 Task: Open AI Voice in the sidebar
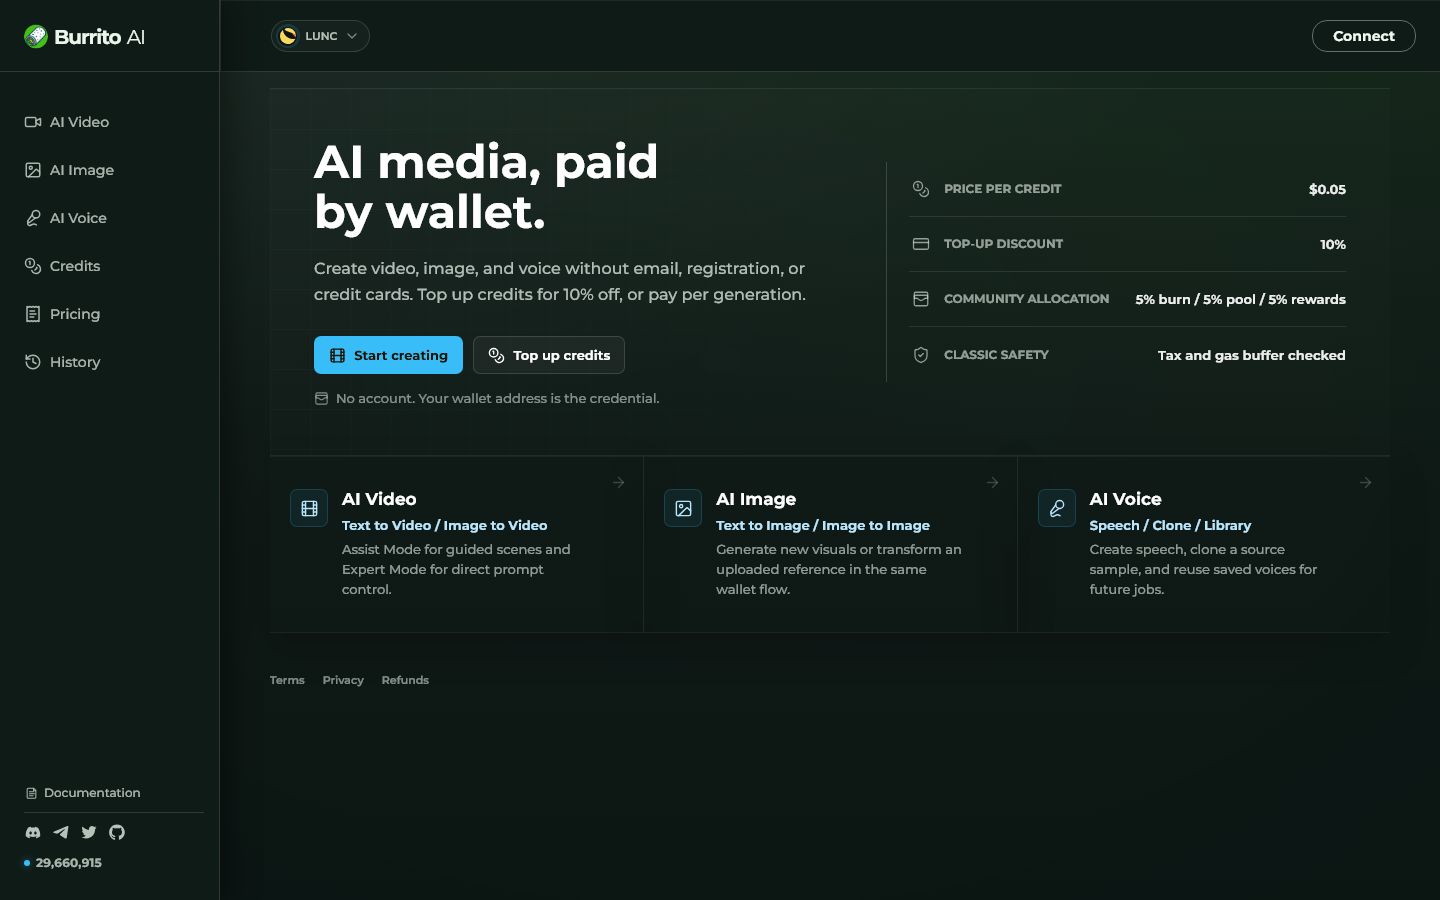pyautogui.click(x=66, y=218)
